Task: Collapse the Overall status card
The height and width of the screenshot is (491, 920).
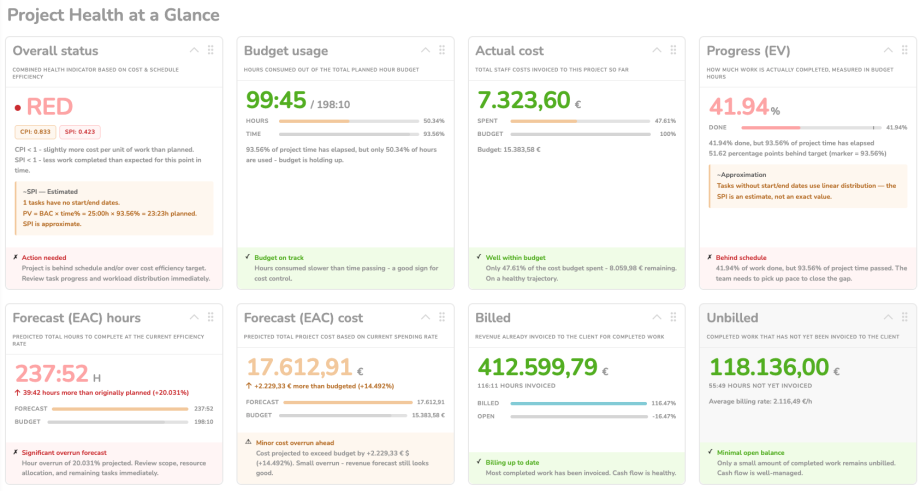Action: (x=194, y=50)
